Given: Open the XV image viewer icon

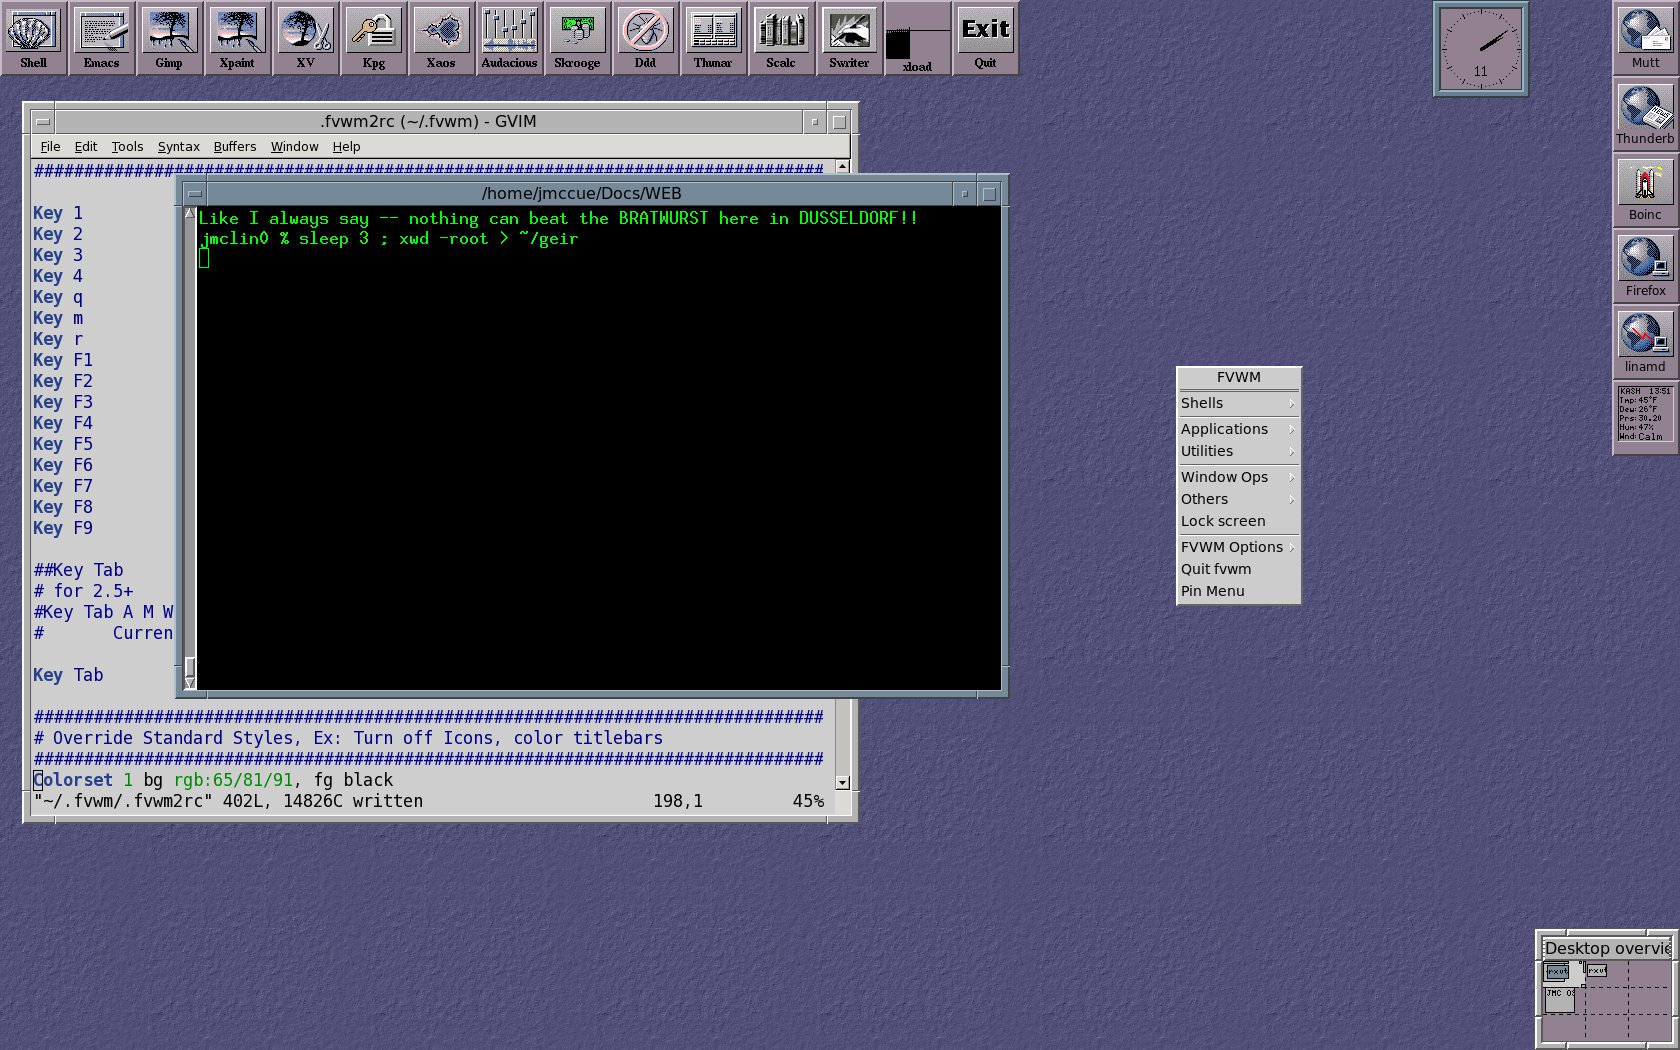Looking at the screenshot, I should pos(306,38).
